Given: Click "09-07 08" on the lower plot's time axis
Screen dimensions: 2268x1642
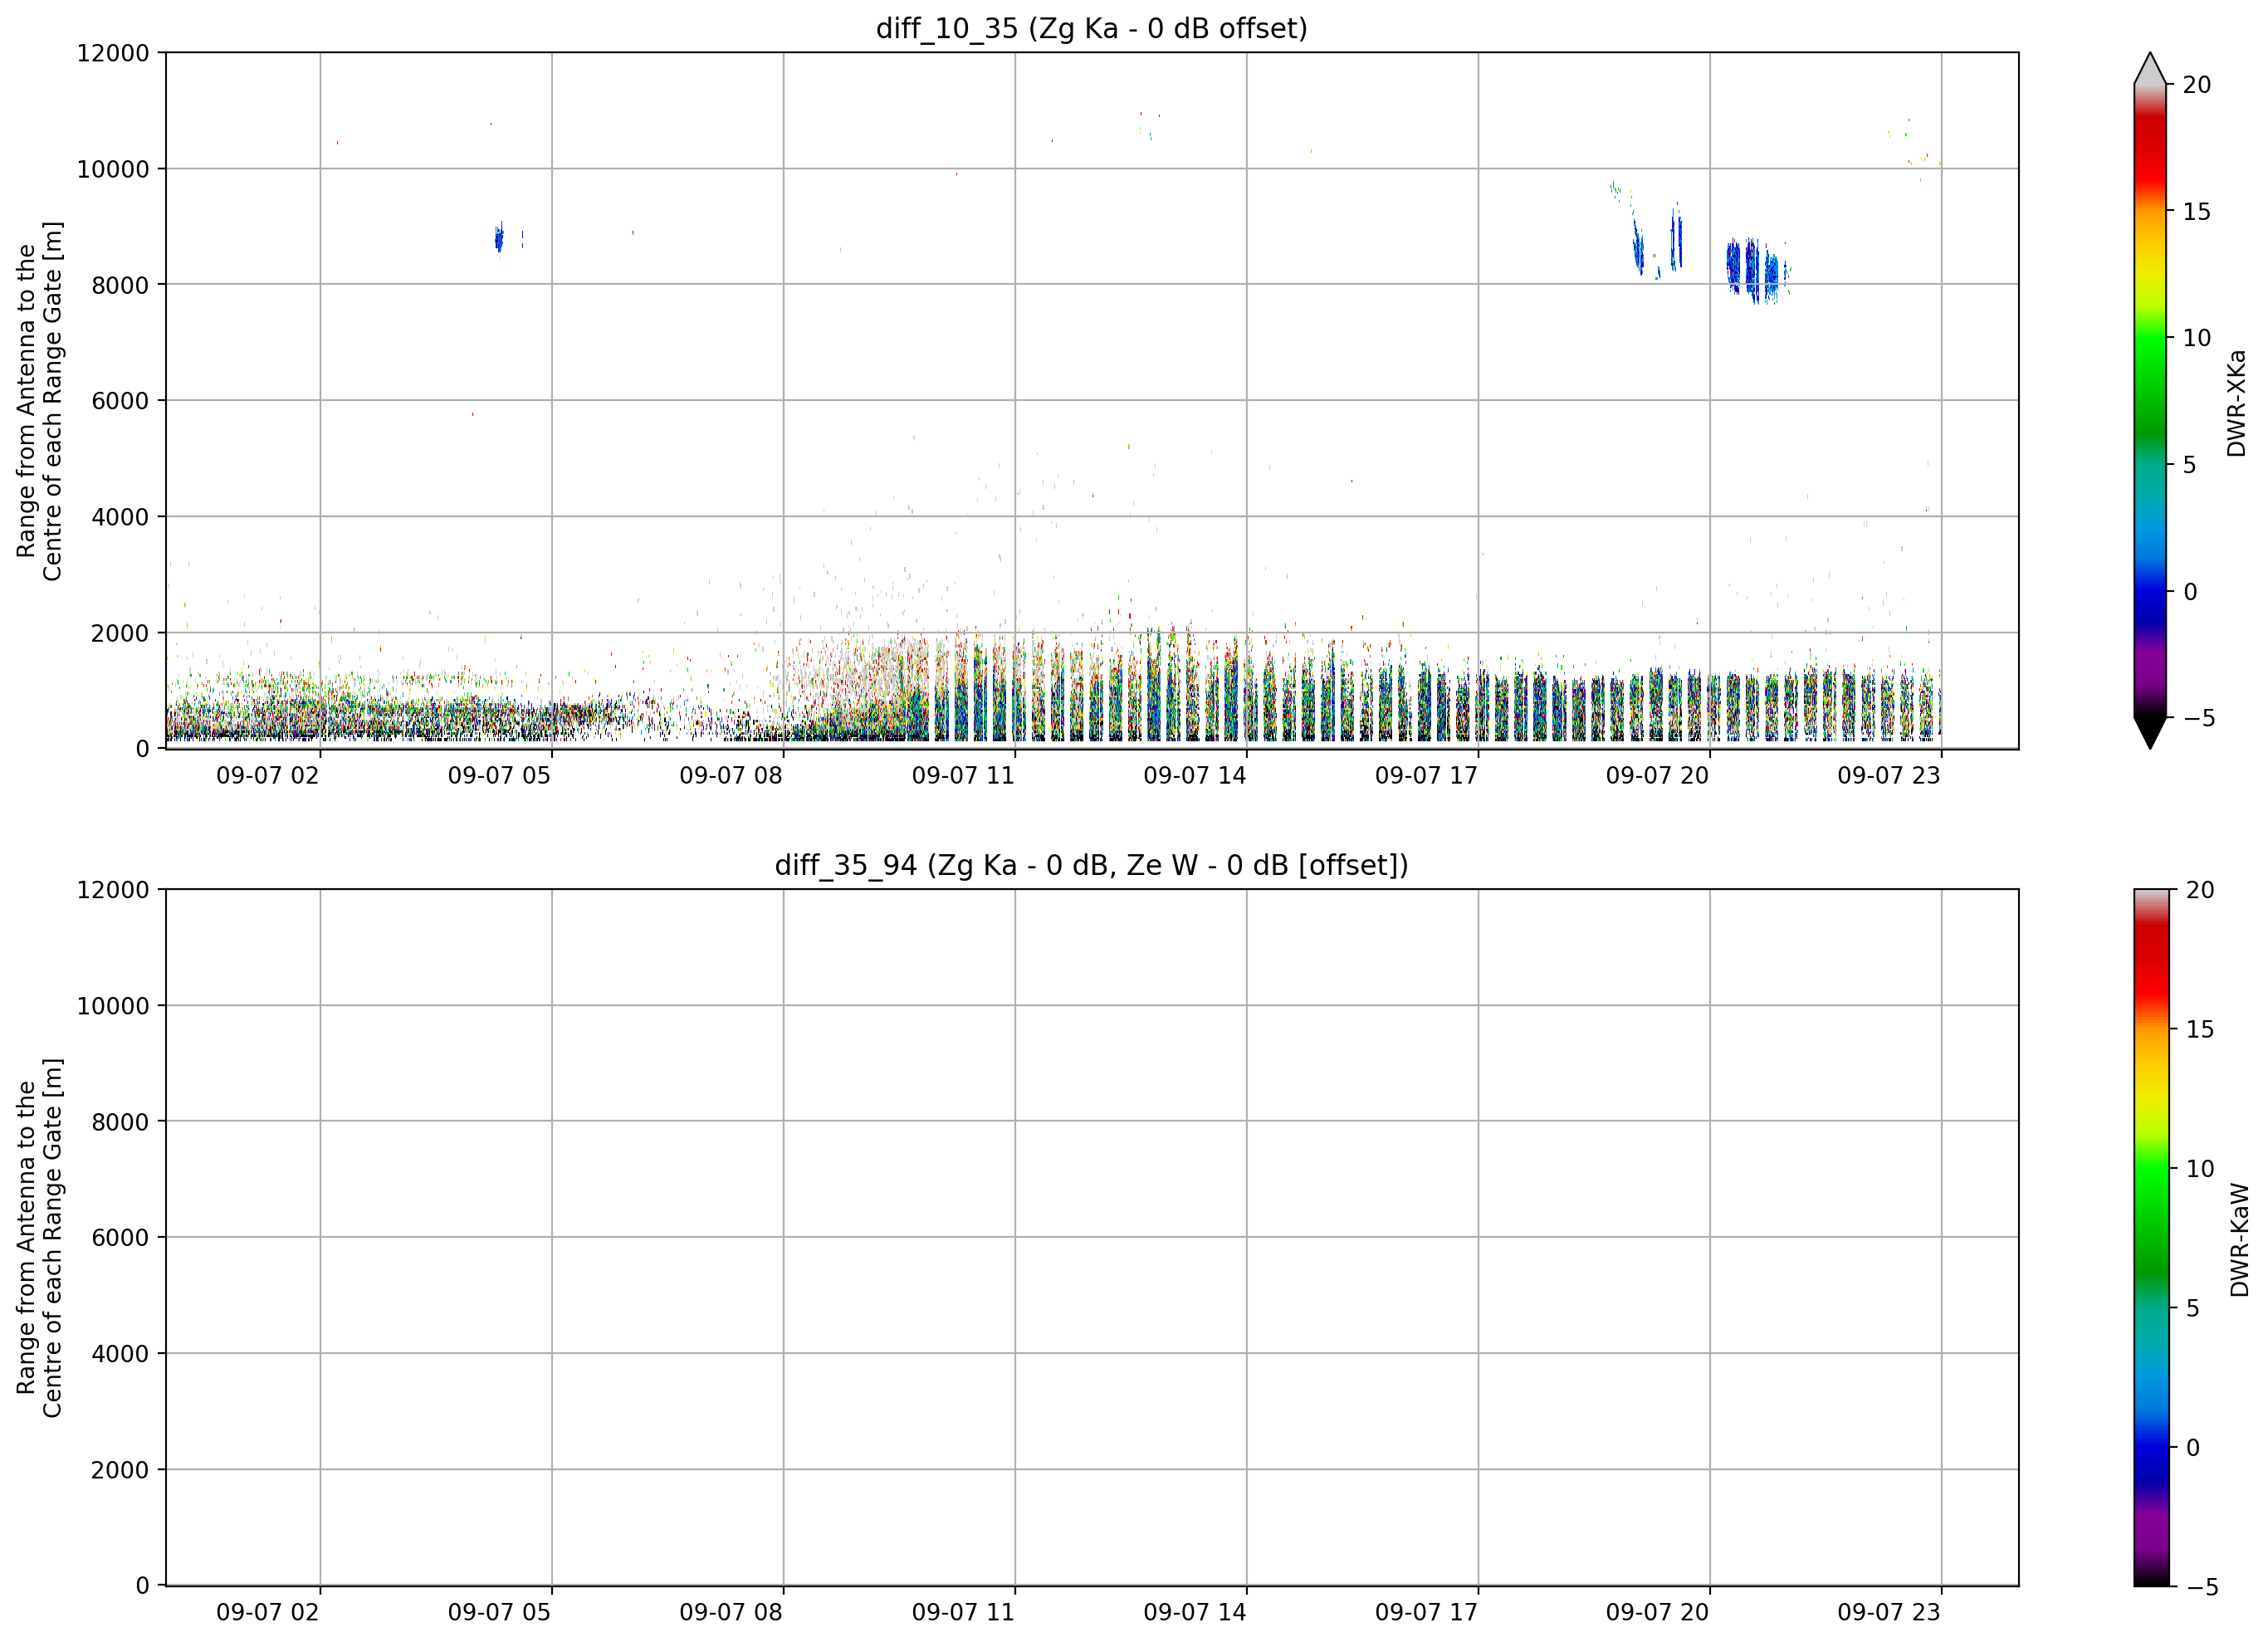Looking at the screenshot, I should click(x=731, y=1613).
